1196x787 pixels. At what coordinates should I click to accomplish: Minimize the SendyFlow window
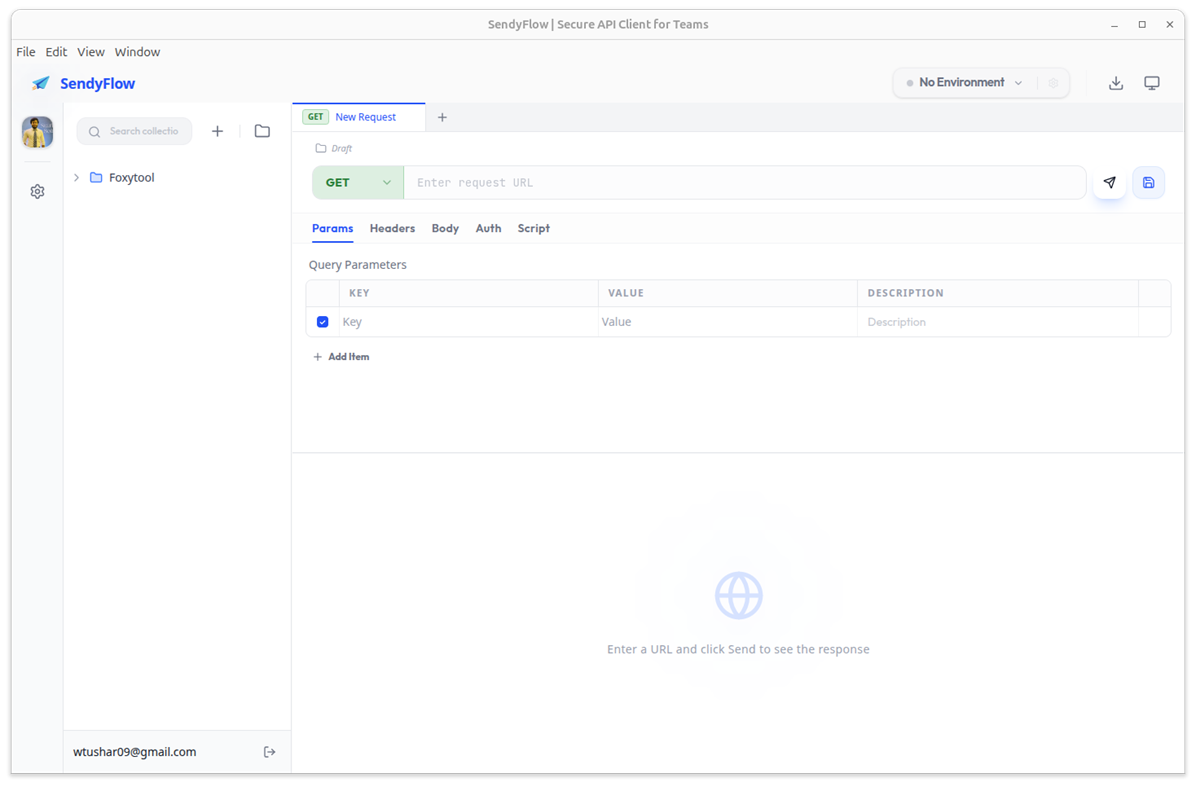pyautogui.click(x=1114, y=24)
